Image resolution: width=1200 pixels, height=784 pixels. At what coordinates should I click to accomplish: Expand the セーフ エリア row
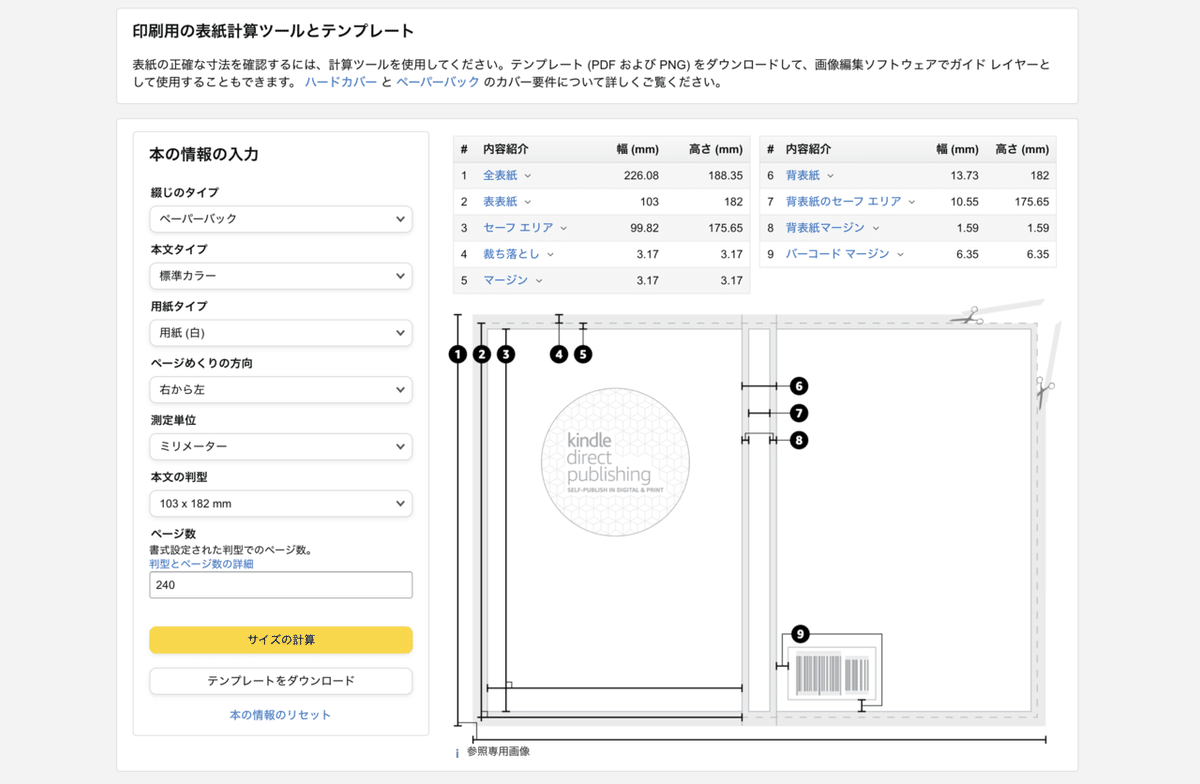[525, 228]
